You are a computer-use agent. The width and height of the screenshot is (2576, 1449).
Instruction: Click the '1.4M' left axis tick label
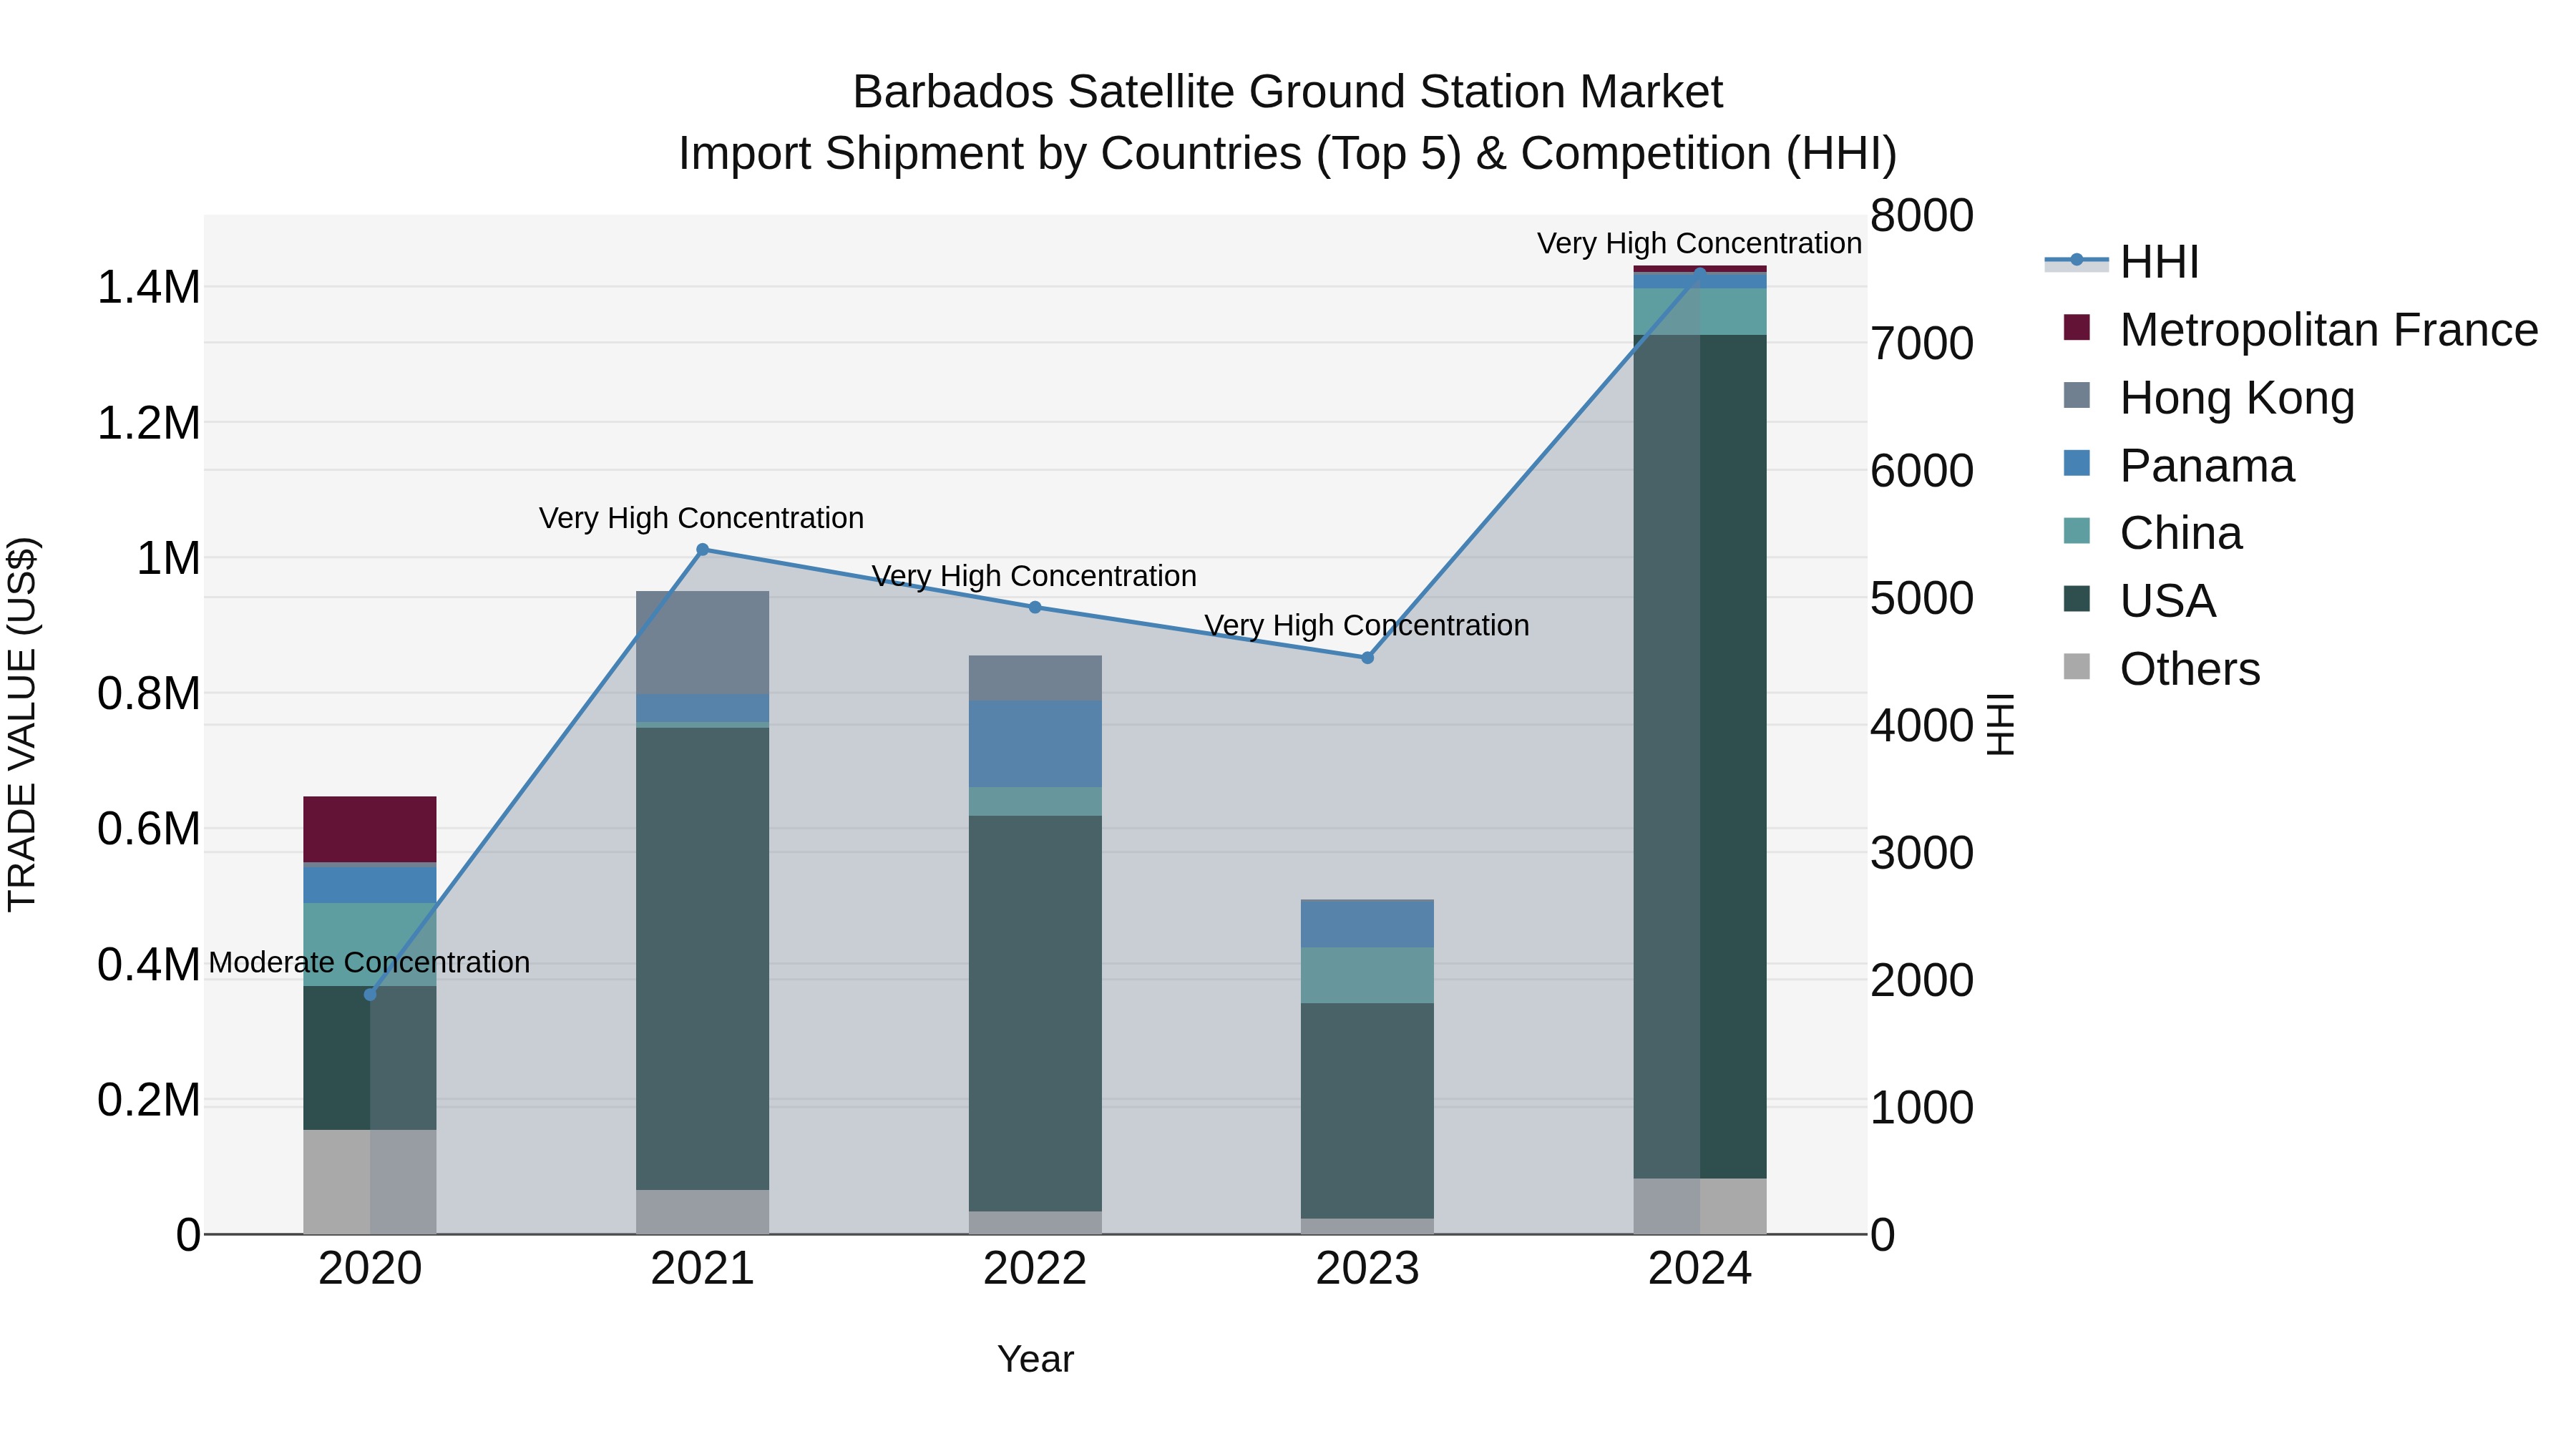click(148, 287)
